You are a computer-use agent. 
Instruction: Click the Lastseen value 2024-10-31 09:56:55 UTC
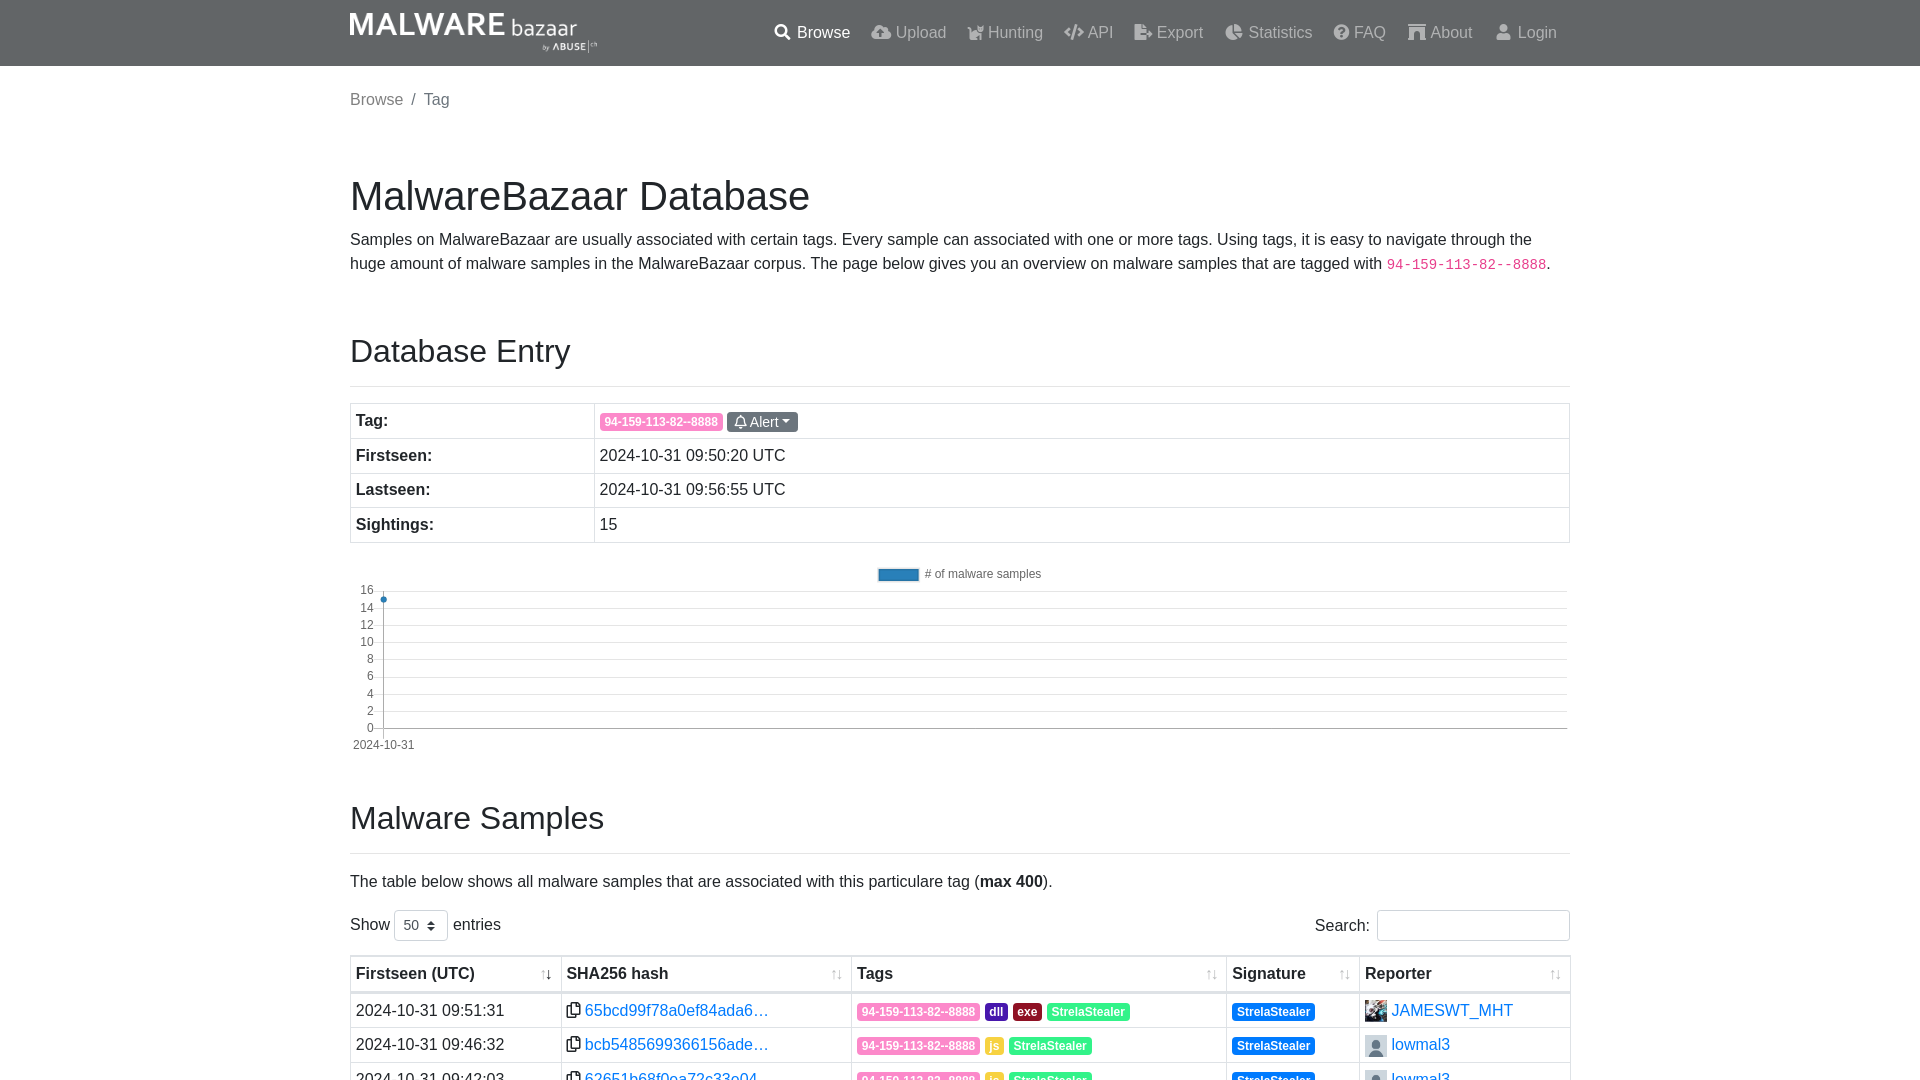692,490
